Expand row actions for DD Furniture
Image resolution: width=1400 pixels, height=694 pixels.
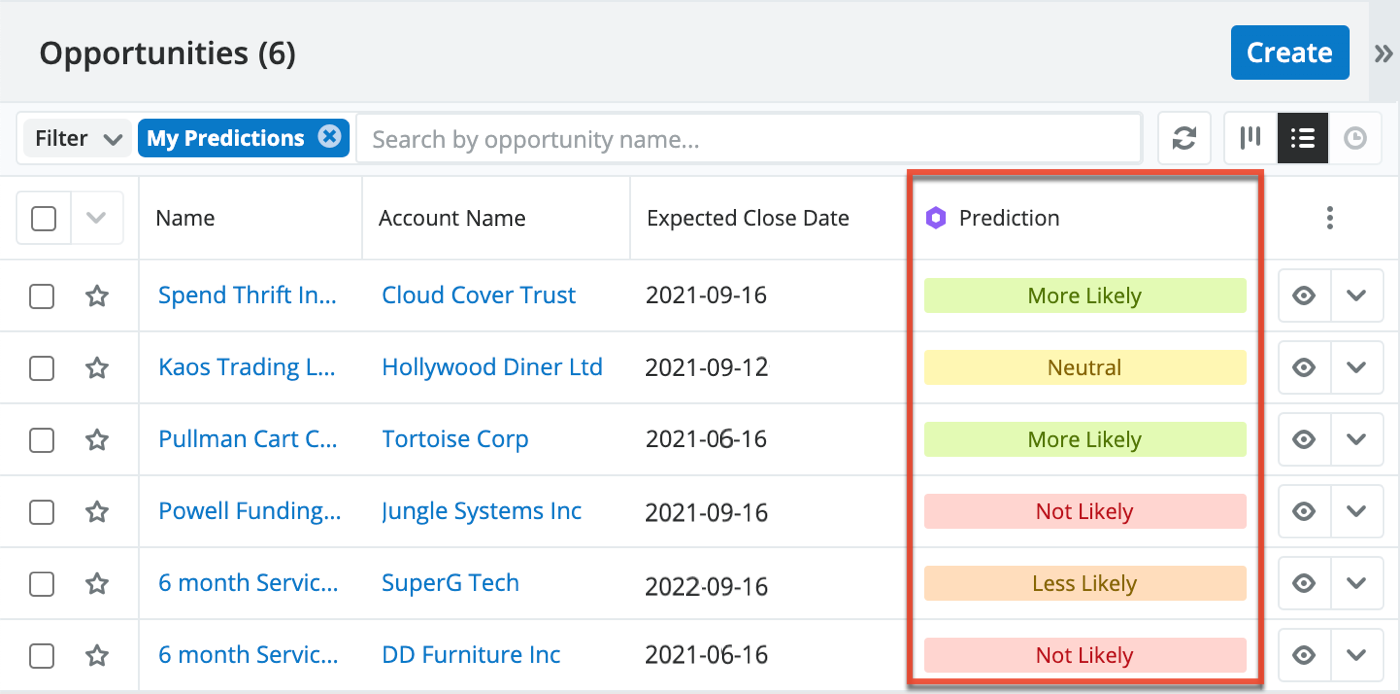point(1357,656)
